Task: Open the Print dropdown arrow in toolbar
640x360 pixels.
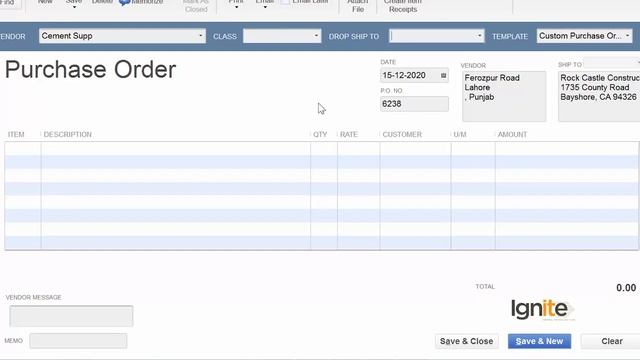Action: (x=236, y=7)
